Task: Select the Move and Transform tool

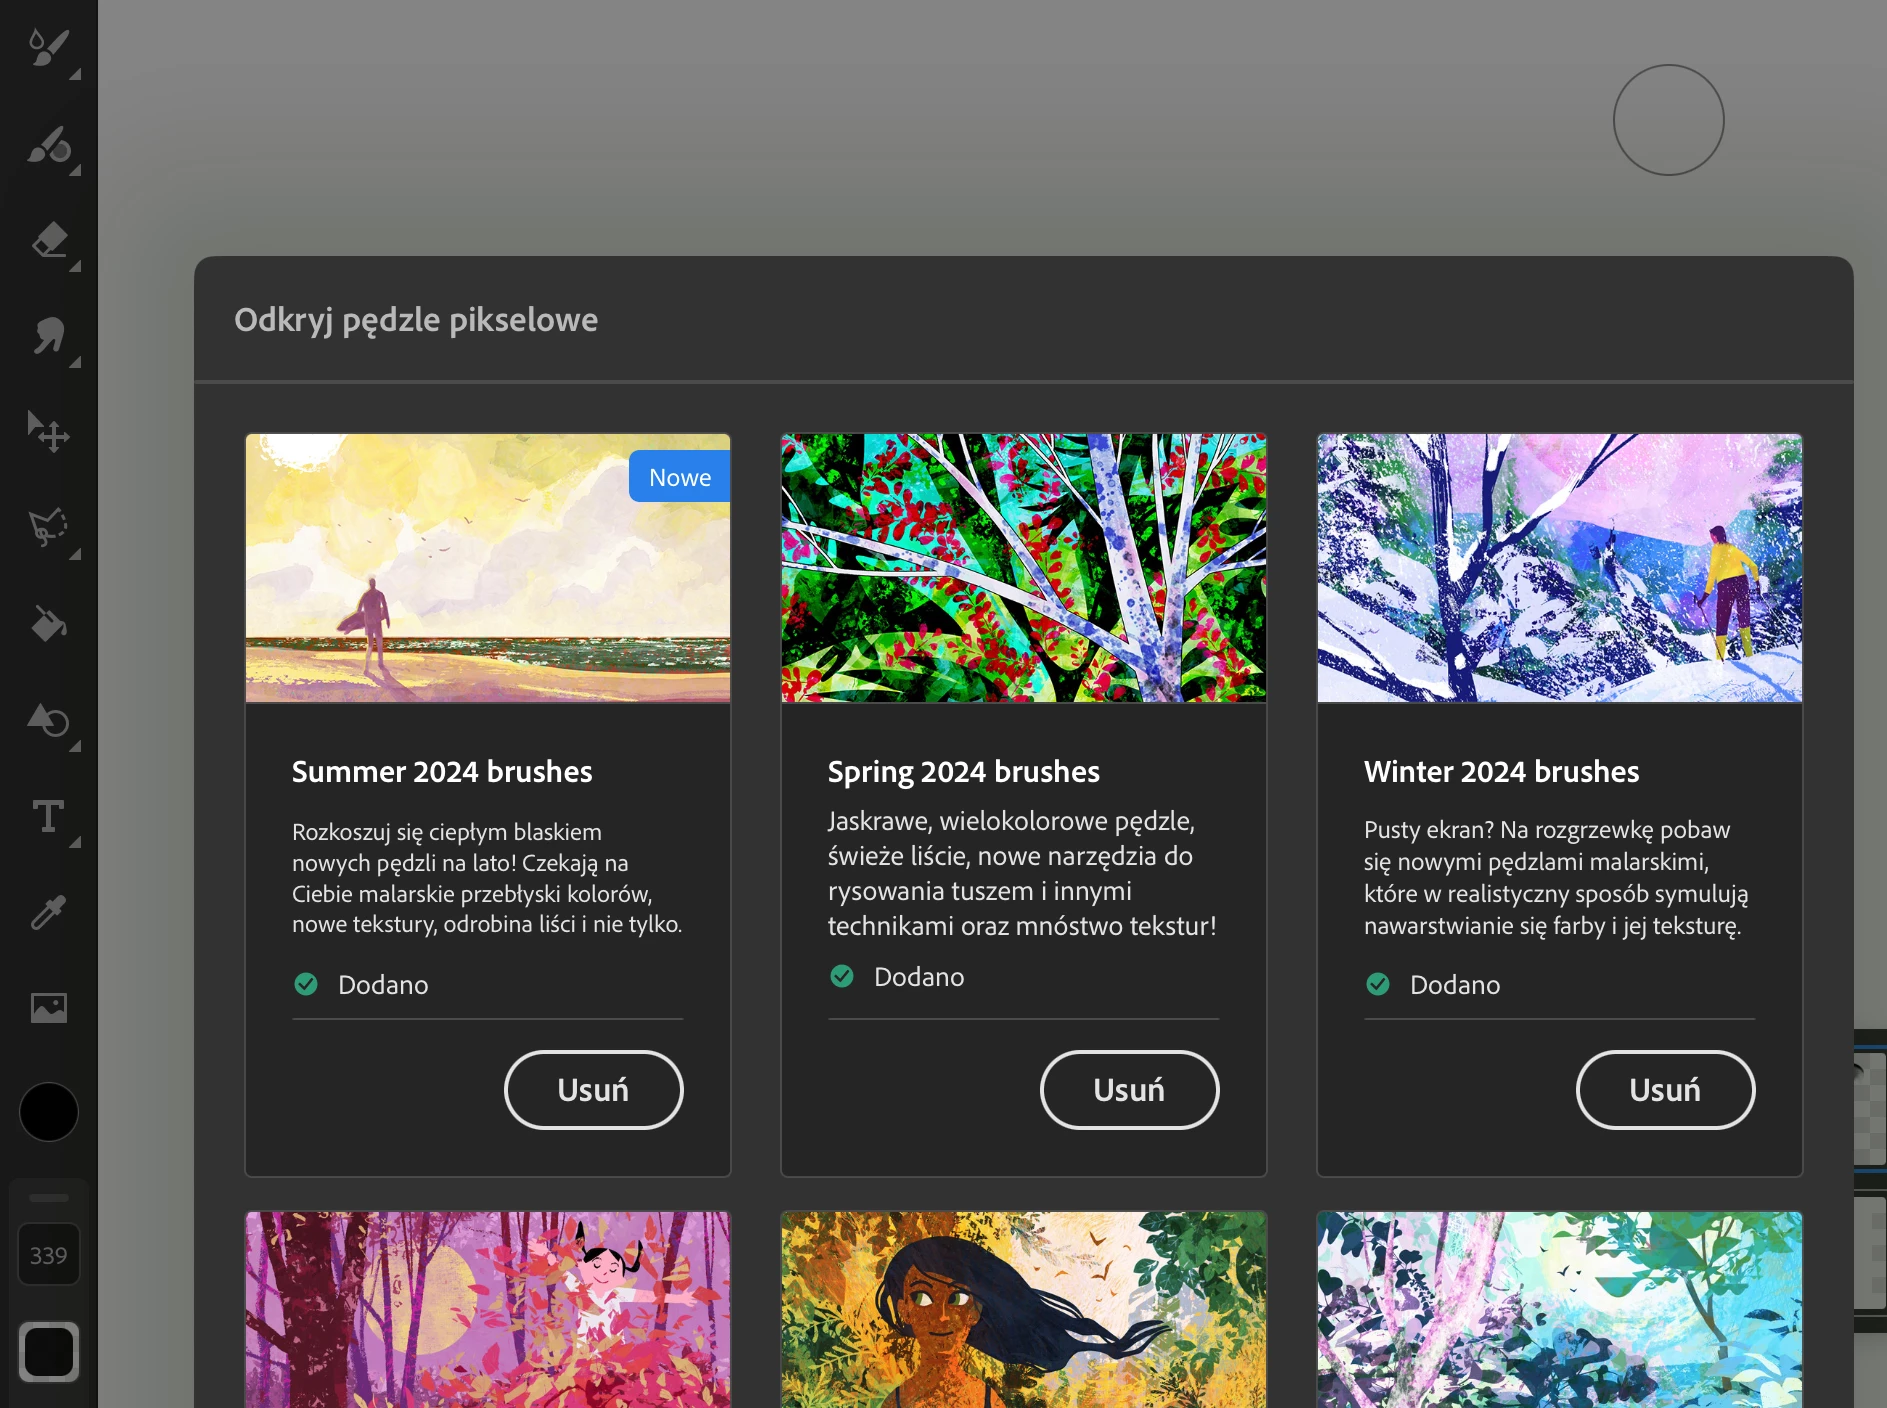Action: point(48,432)
